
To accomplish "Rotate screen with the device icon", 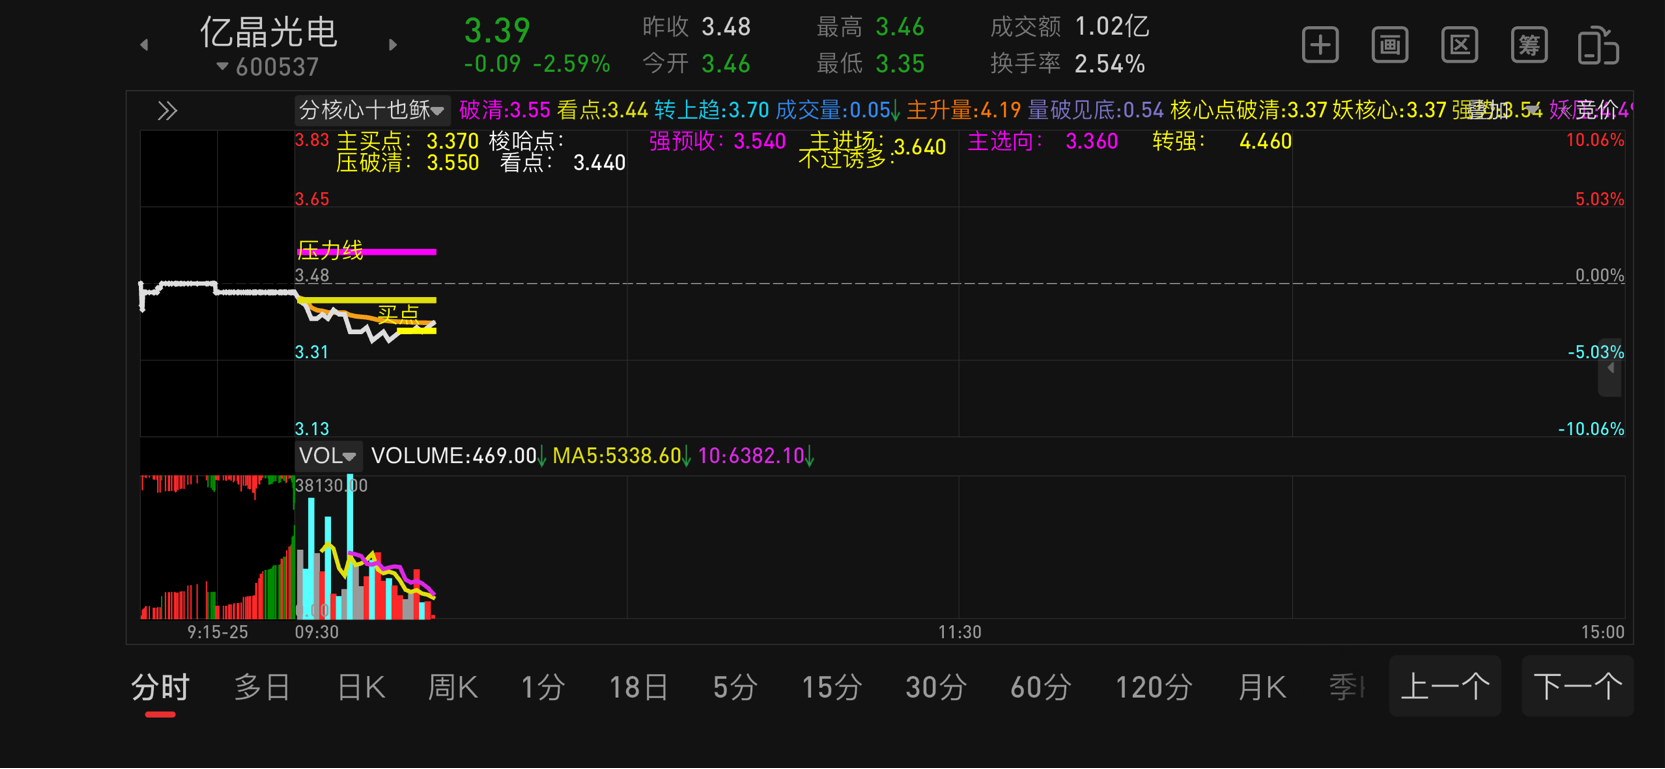I will click(x=1598, y=46).
